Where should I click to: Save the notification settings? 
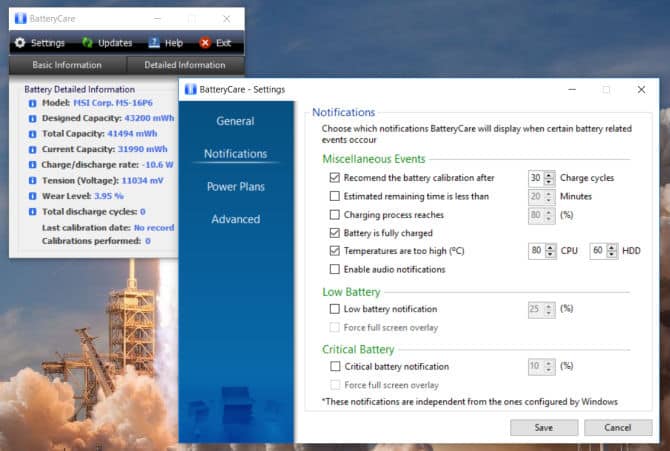[544, 427]
